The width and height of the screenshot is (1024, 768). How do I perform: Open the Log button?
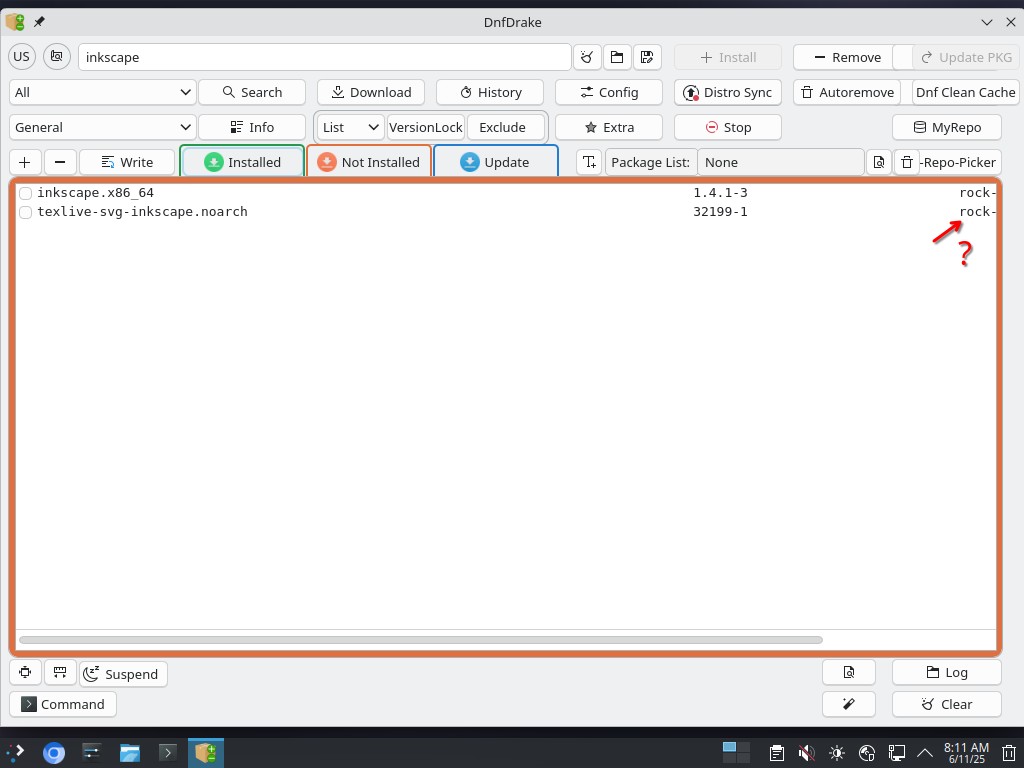[x=947, y=673]
